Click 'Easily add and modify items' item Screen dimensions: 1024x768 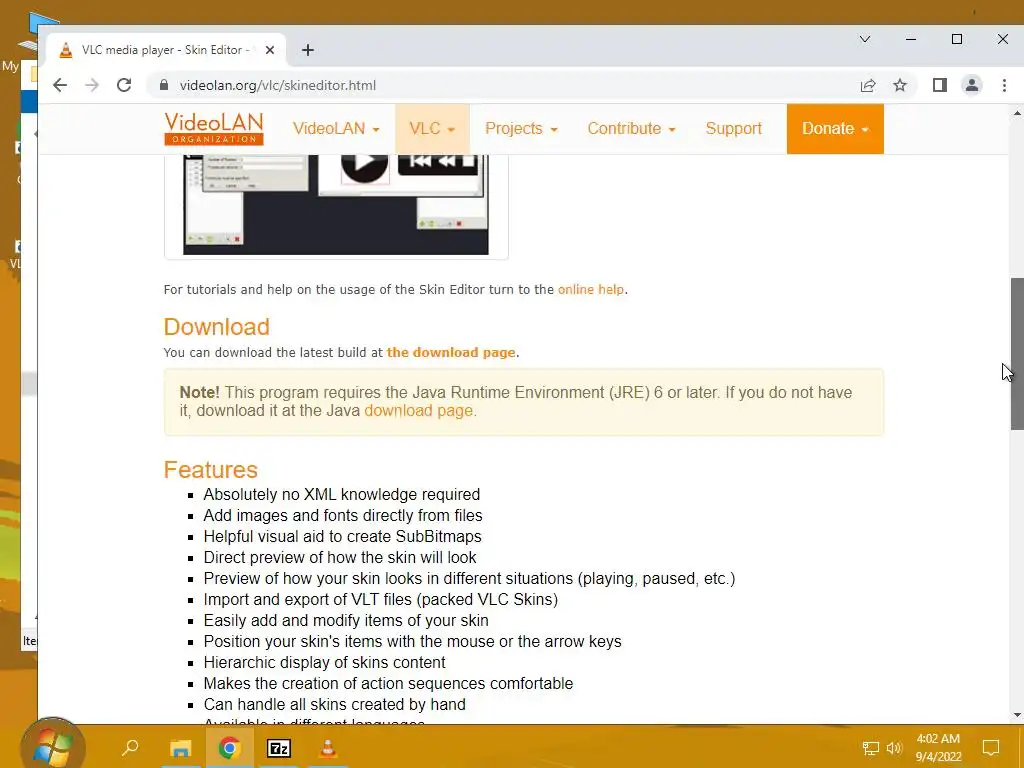click(x=346, y=620)
